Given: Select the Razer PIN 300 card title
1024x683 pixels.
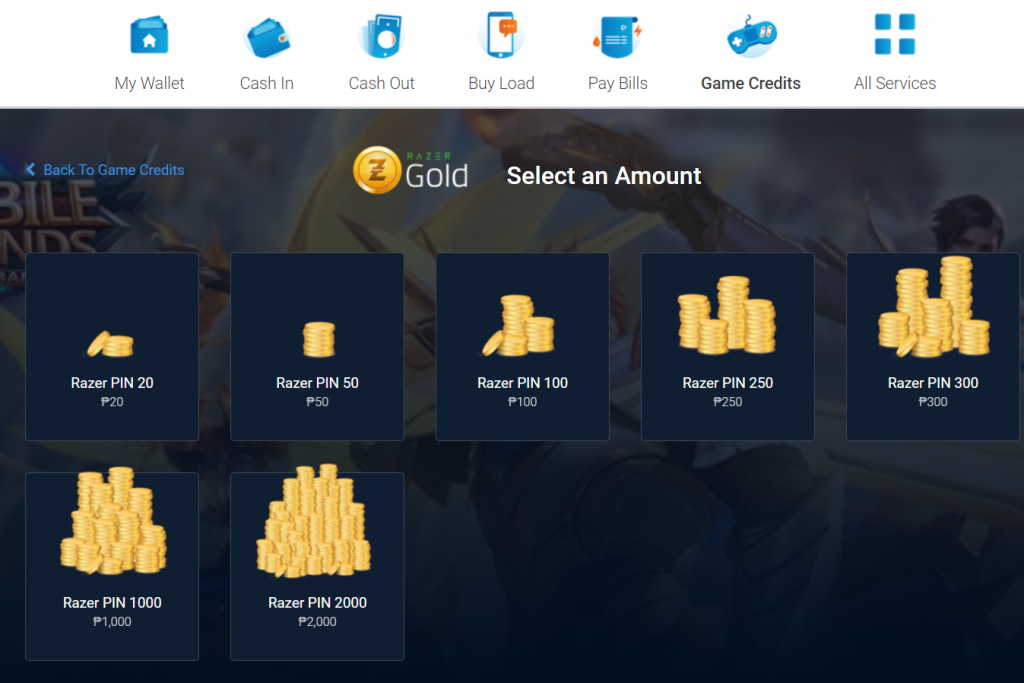Looking at the screenshot, I should [x=933, y=383].
